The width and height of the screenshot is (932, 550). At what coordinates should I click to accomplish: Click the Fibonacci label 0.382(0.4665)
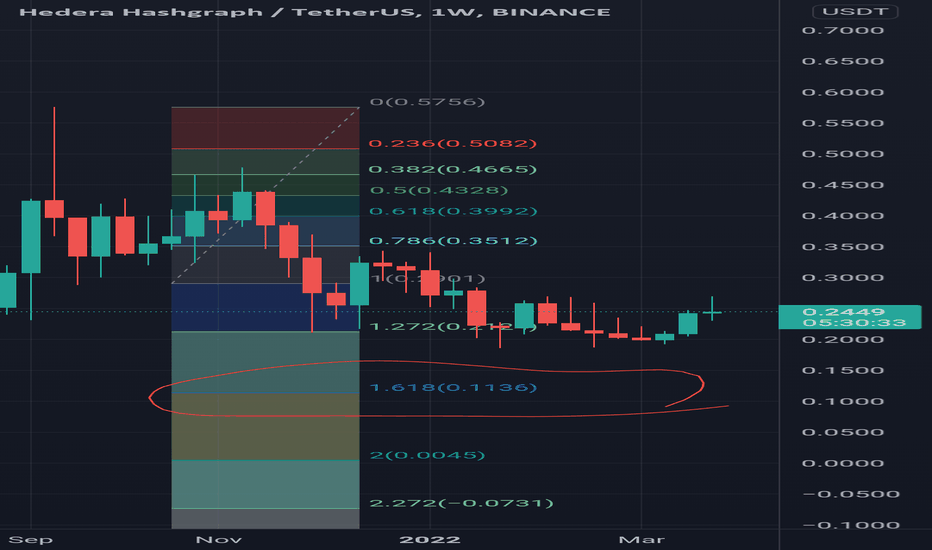click(452, 169)
